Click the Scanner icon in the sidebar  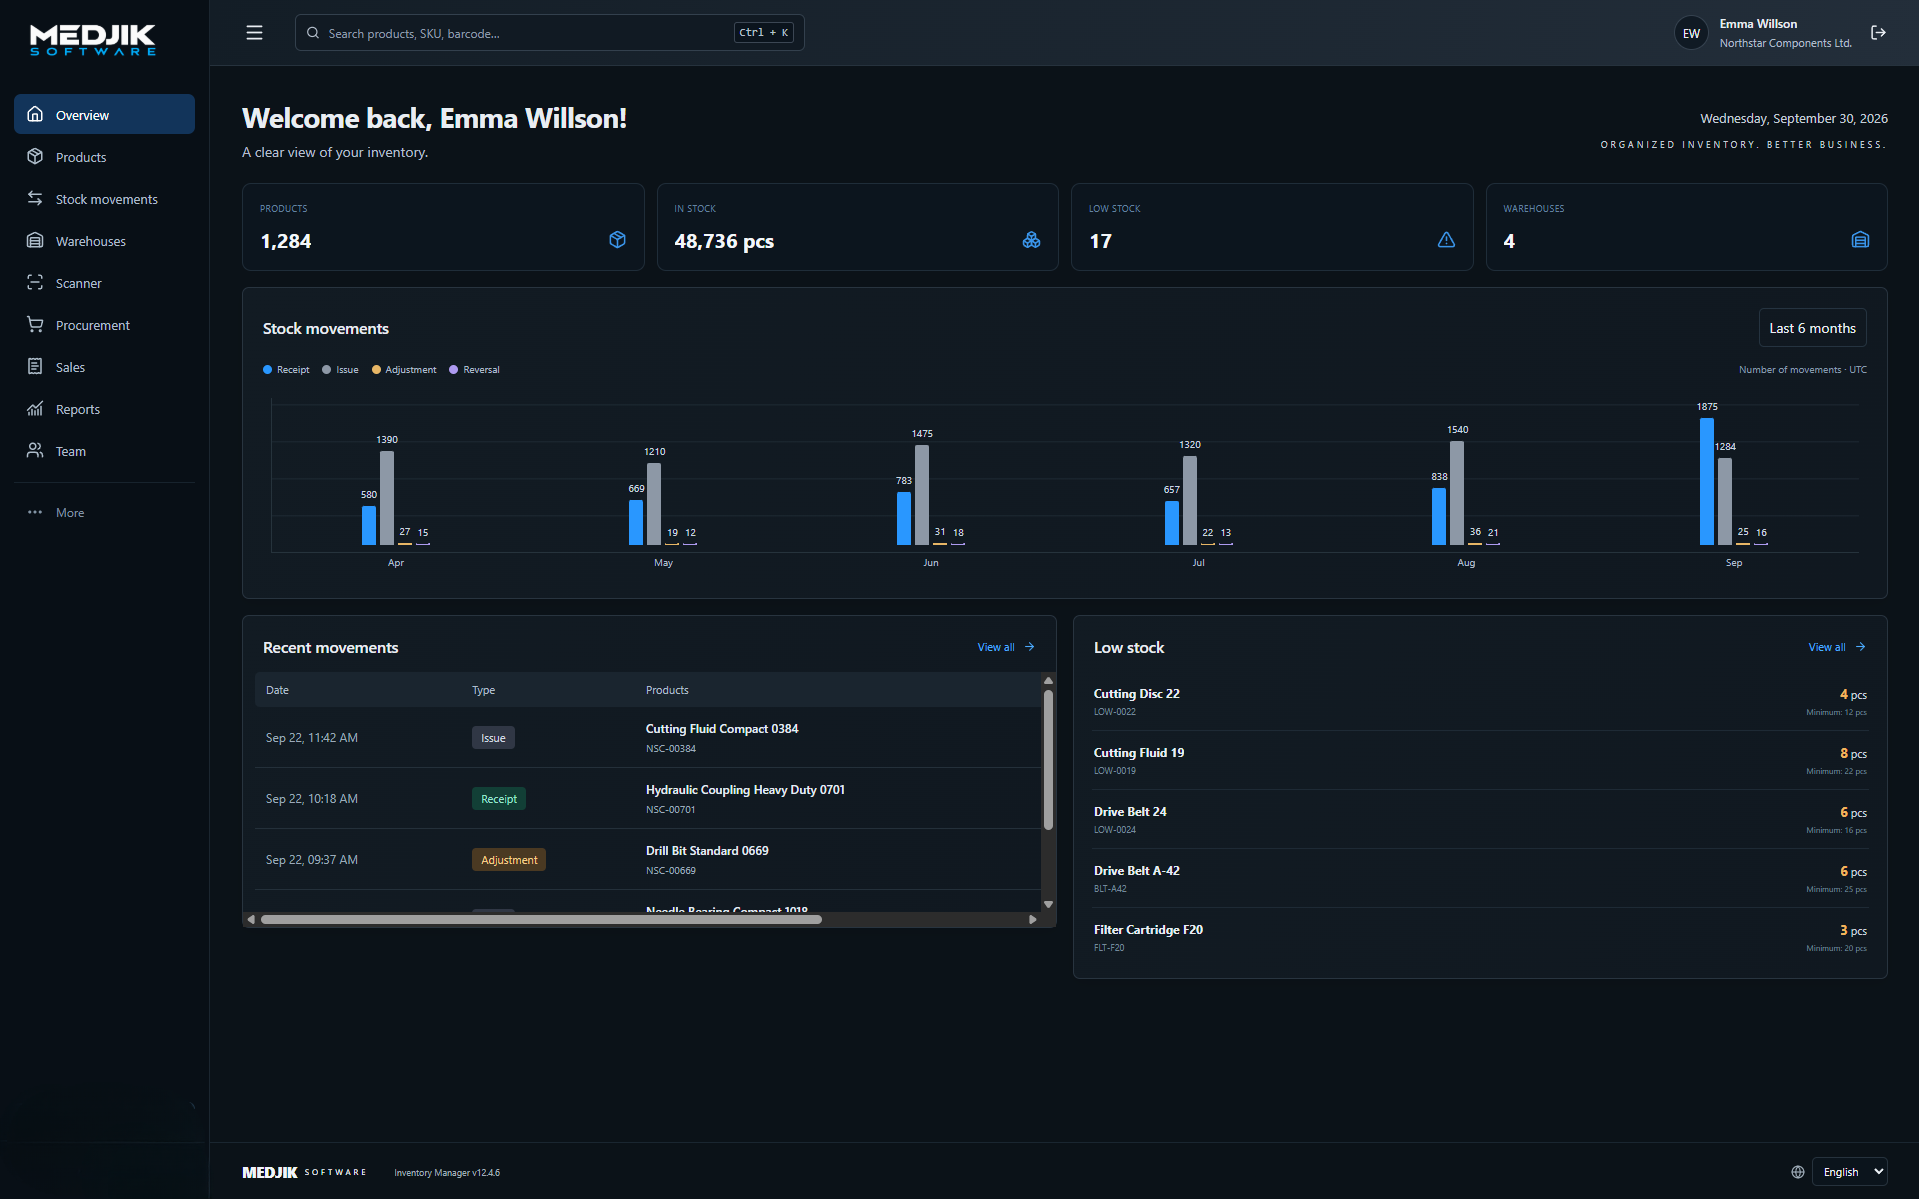(35, 282)
